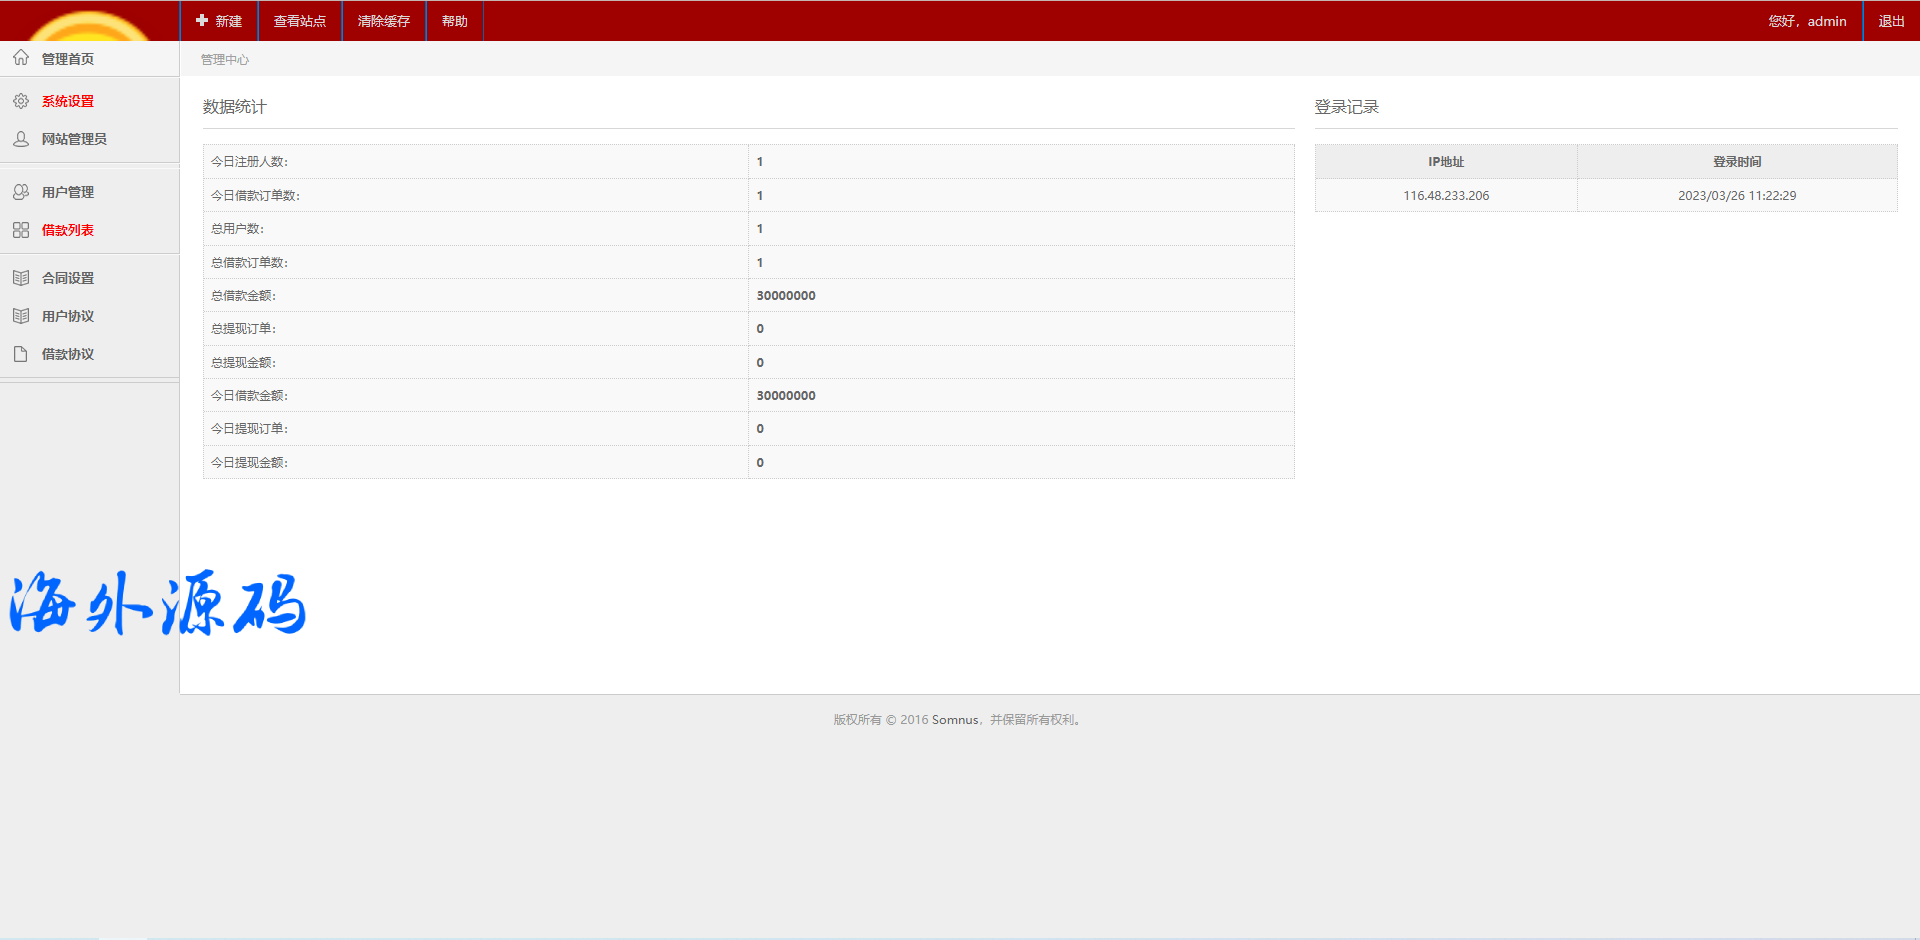The height and width of the screenshot is (940, 1920).
Task: Click the book icon for 用户协议
Action: point(21,316)
